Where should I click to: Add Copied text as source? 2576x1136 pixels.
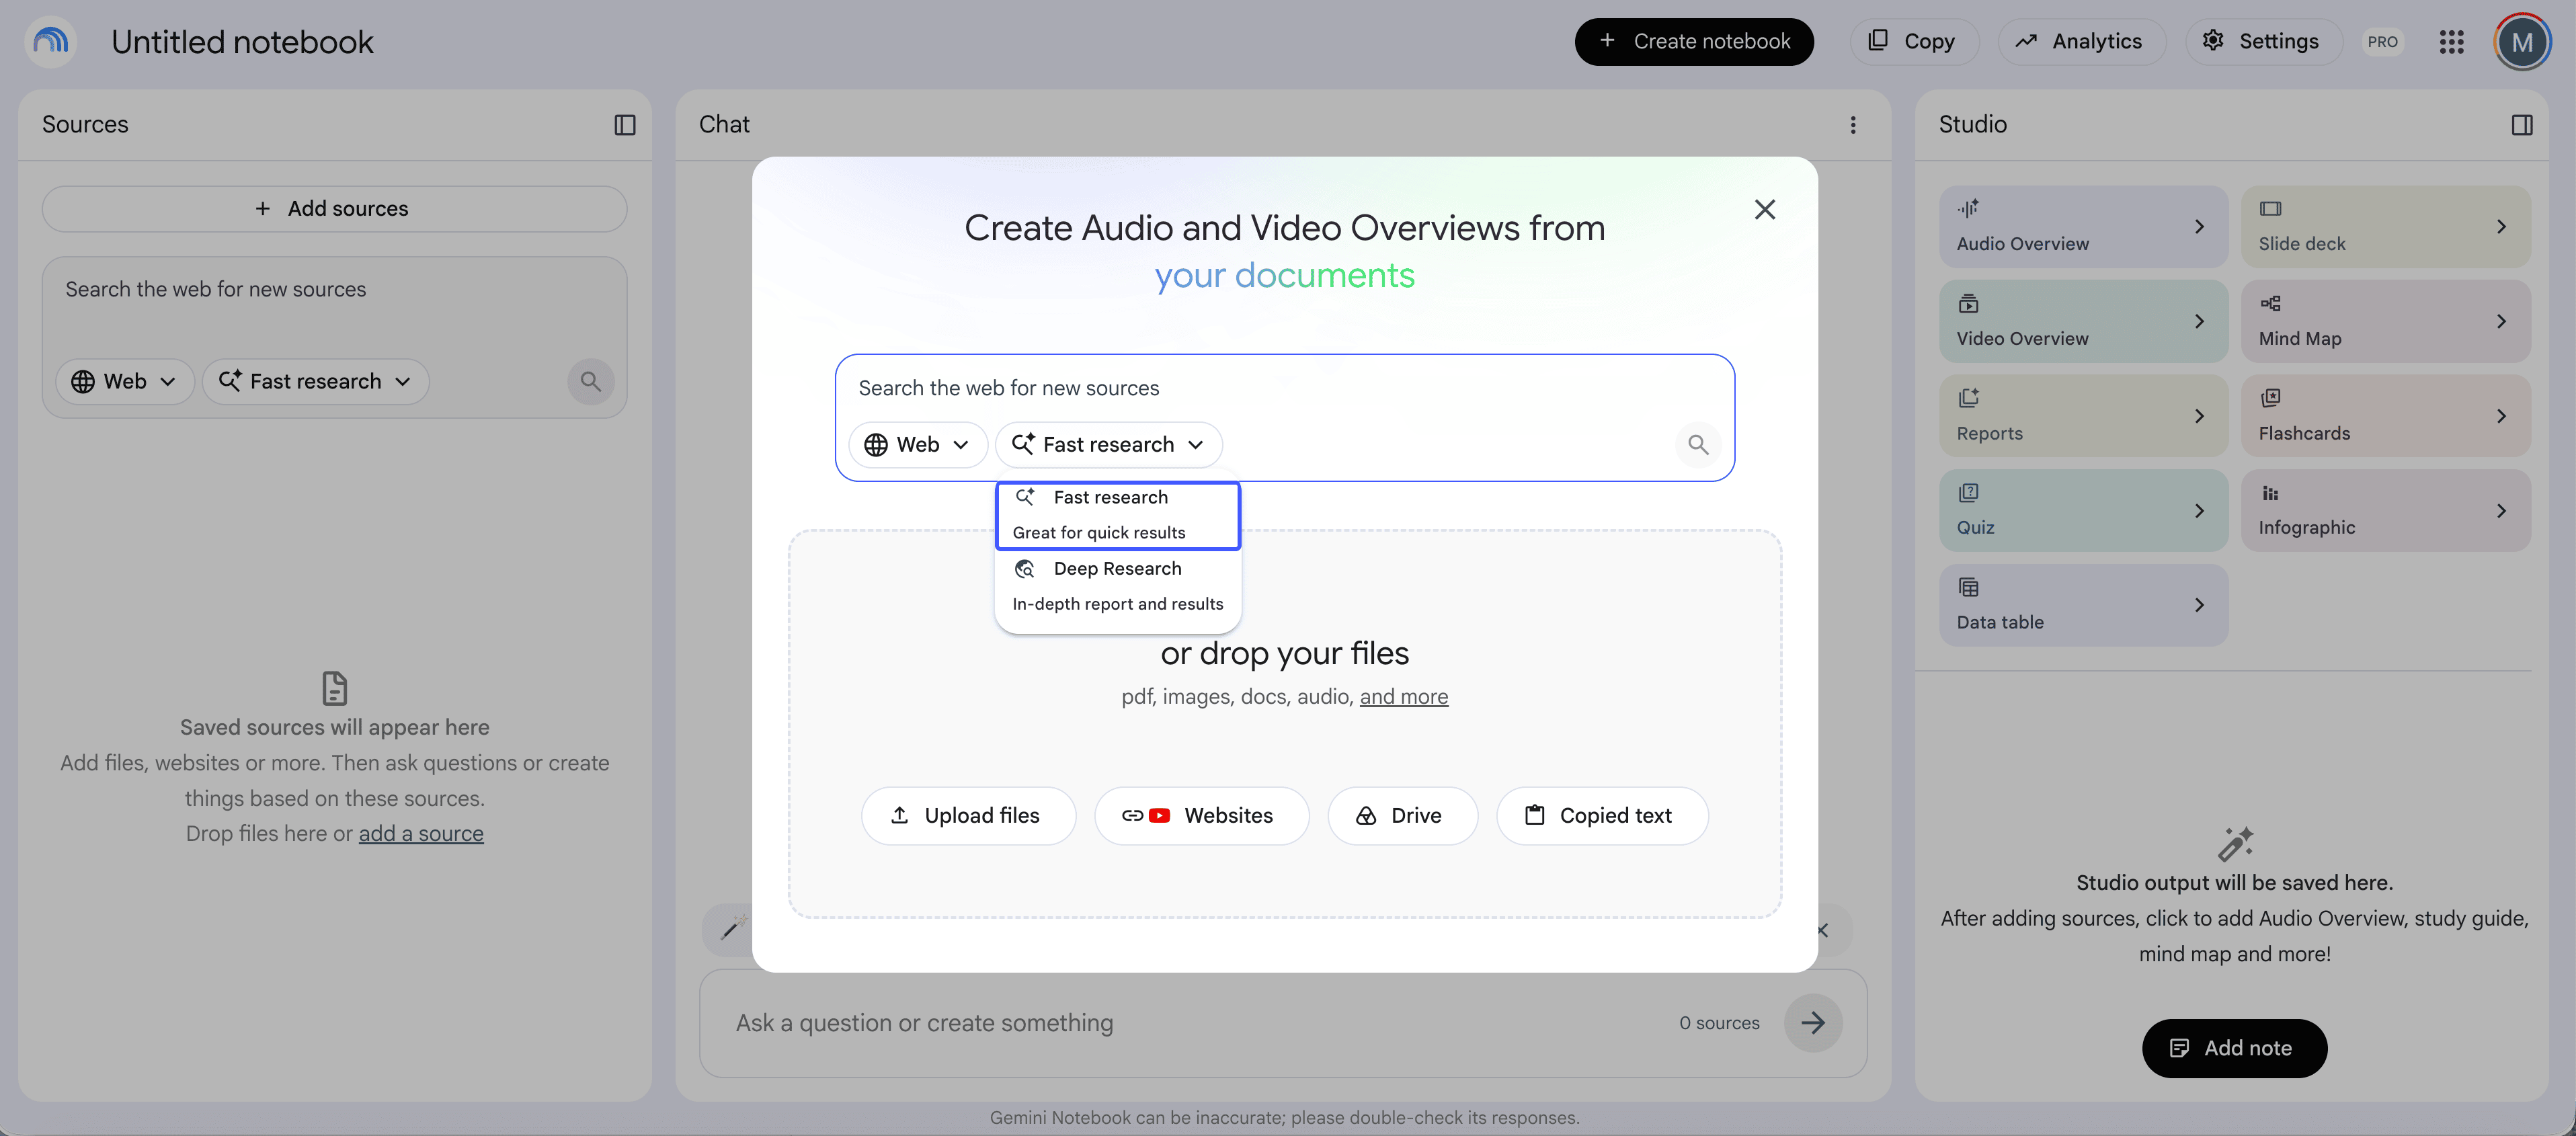click(x=1601, y=815)
